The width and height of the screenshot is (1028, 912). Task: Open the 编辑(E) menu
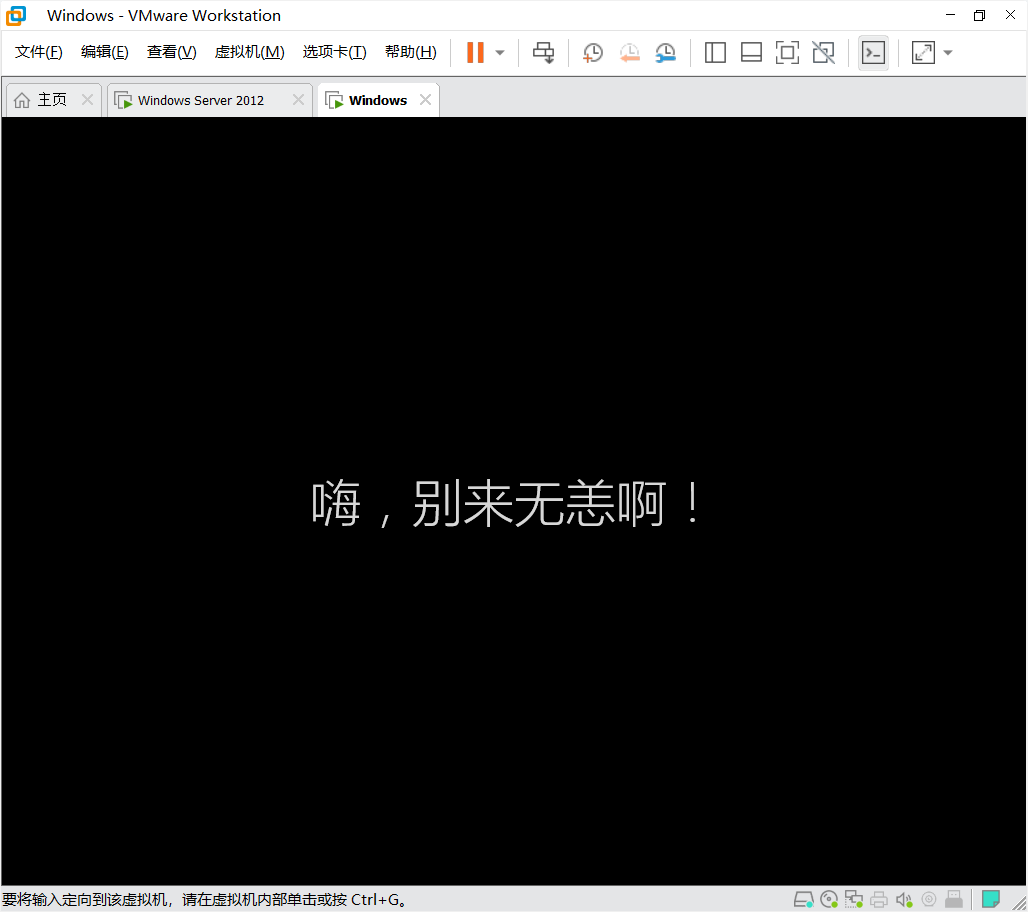(x=104, y=52)
